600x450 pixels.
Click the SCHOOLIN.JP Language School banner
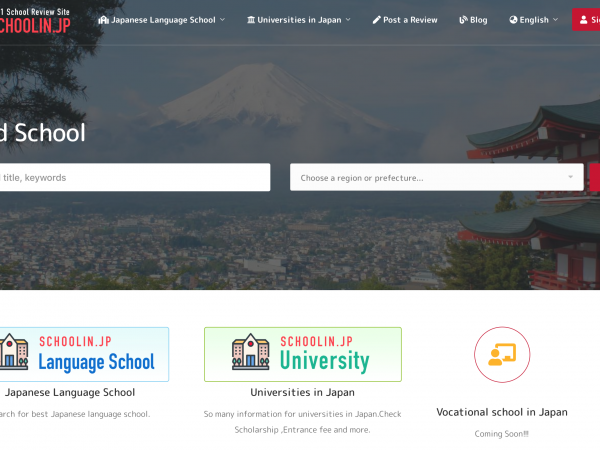click(x=82, y=354)
